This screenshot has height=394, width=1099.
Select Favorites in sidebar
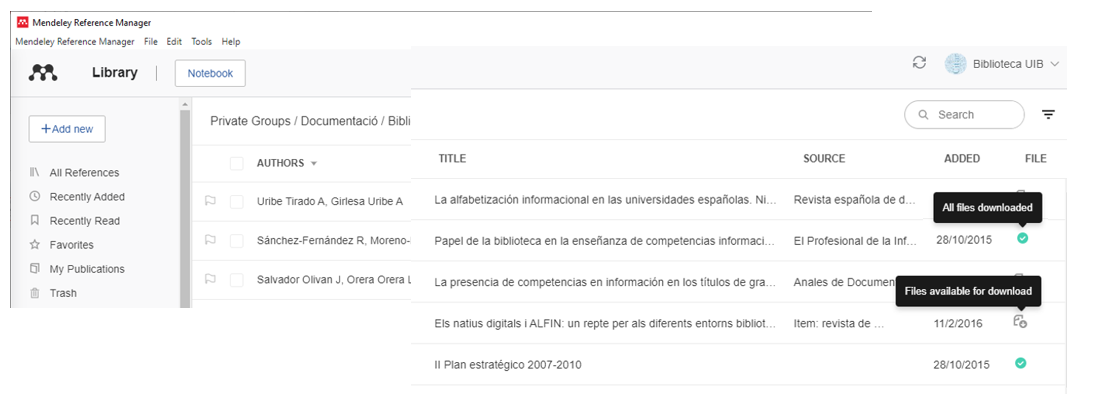(x=71, y=245)
